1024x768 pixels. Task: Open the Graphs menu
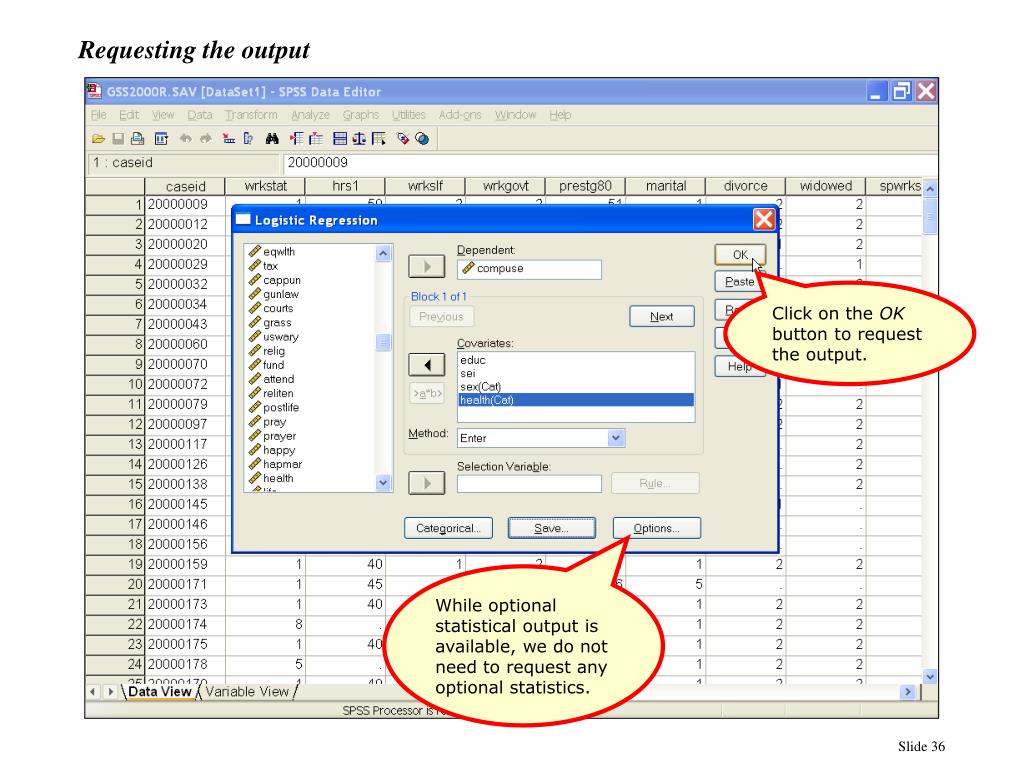pyautogui.click(x=360, y=115)
